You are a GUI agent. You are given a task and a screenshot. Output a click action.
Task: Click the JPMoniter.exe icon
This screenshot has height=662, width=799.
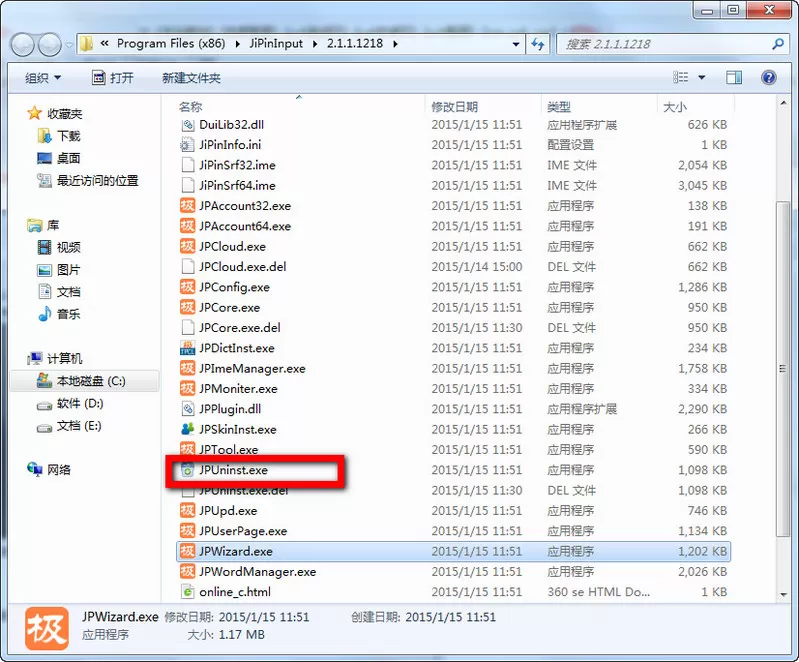(x=188, y=389)
